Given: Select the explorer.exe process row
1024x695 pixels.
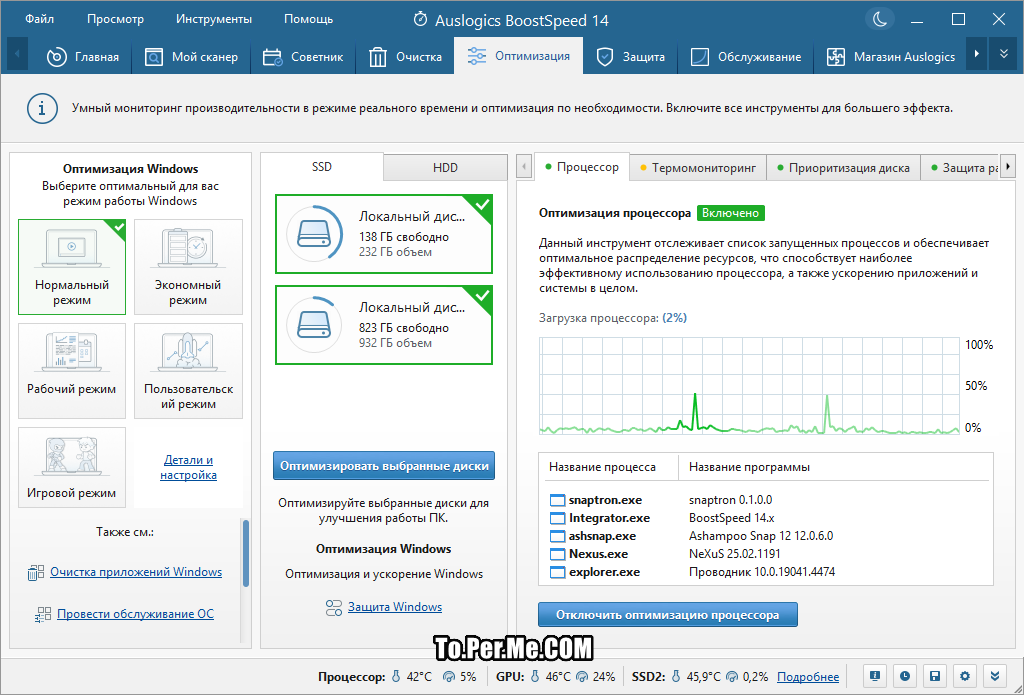Looking at the screenshot, I should click(x=766, y=572).
